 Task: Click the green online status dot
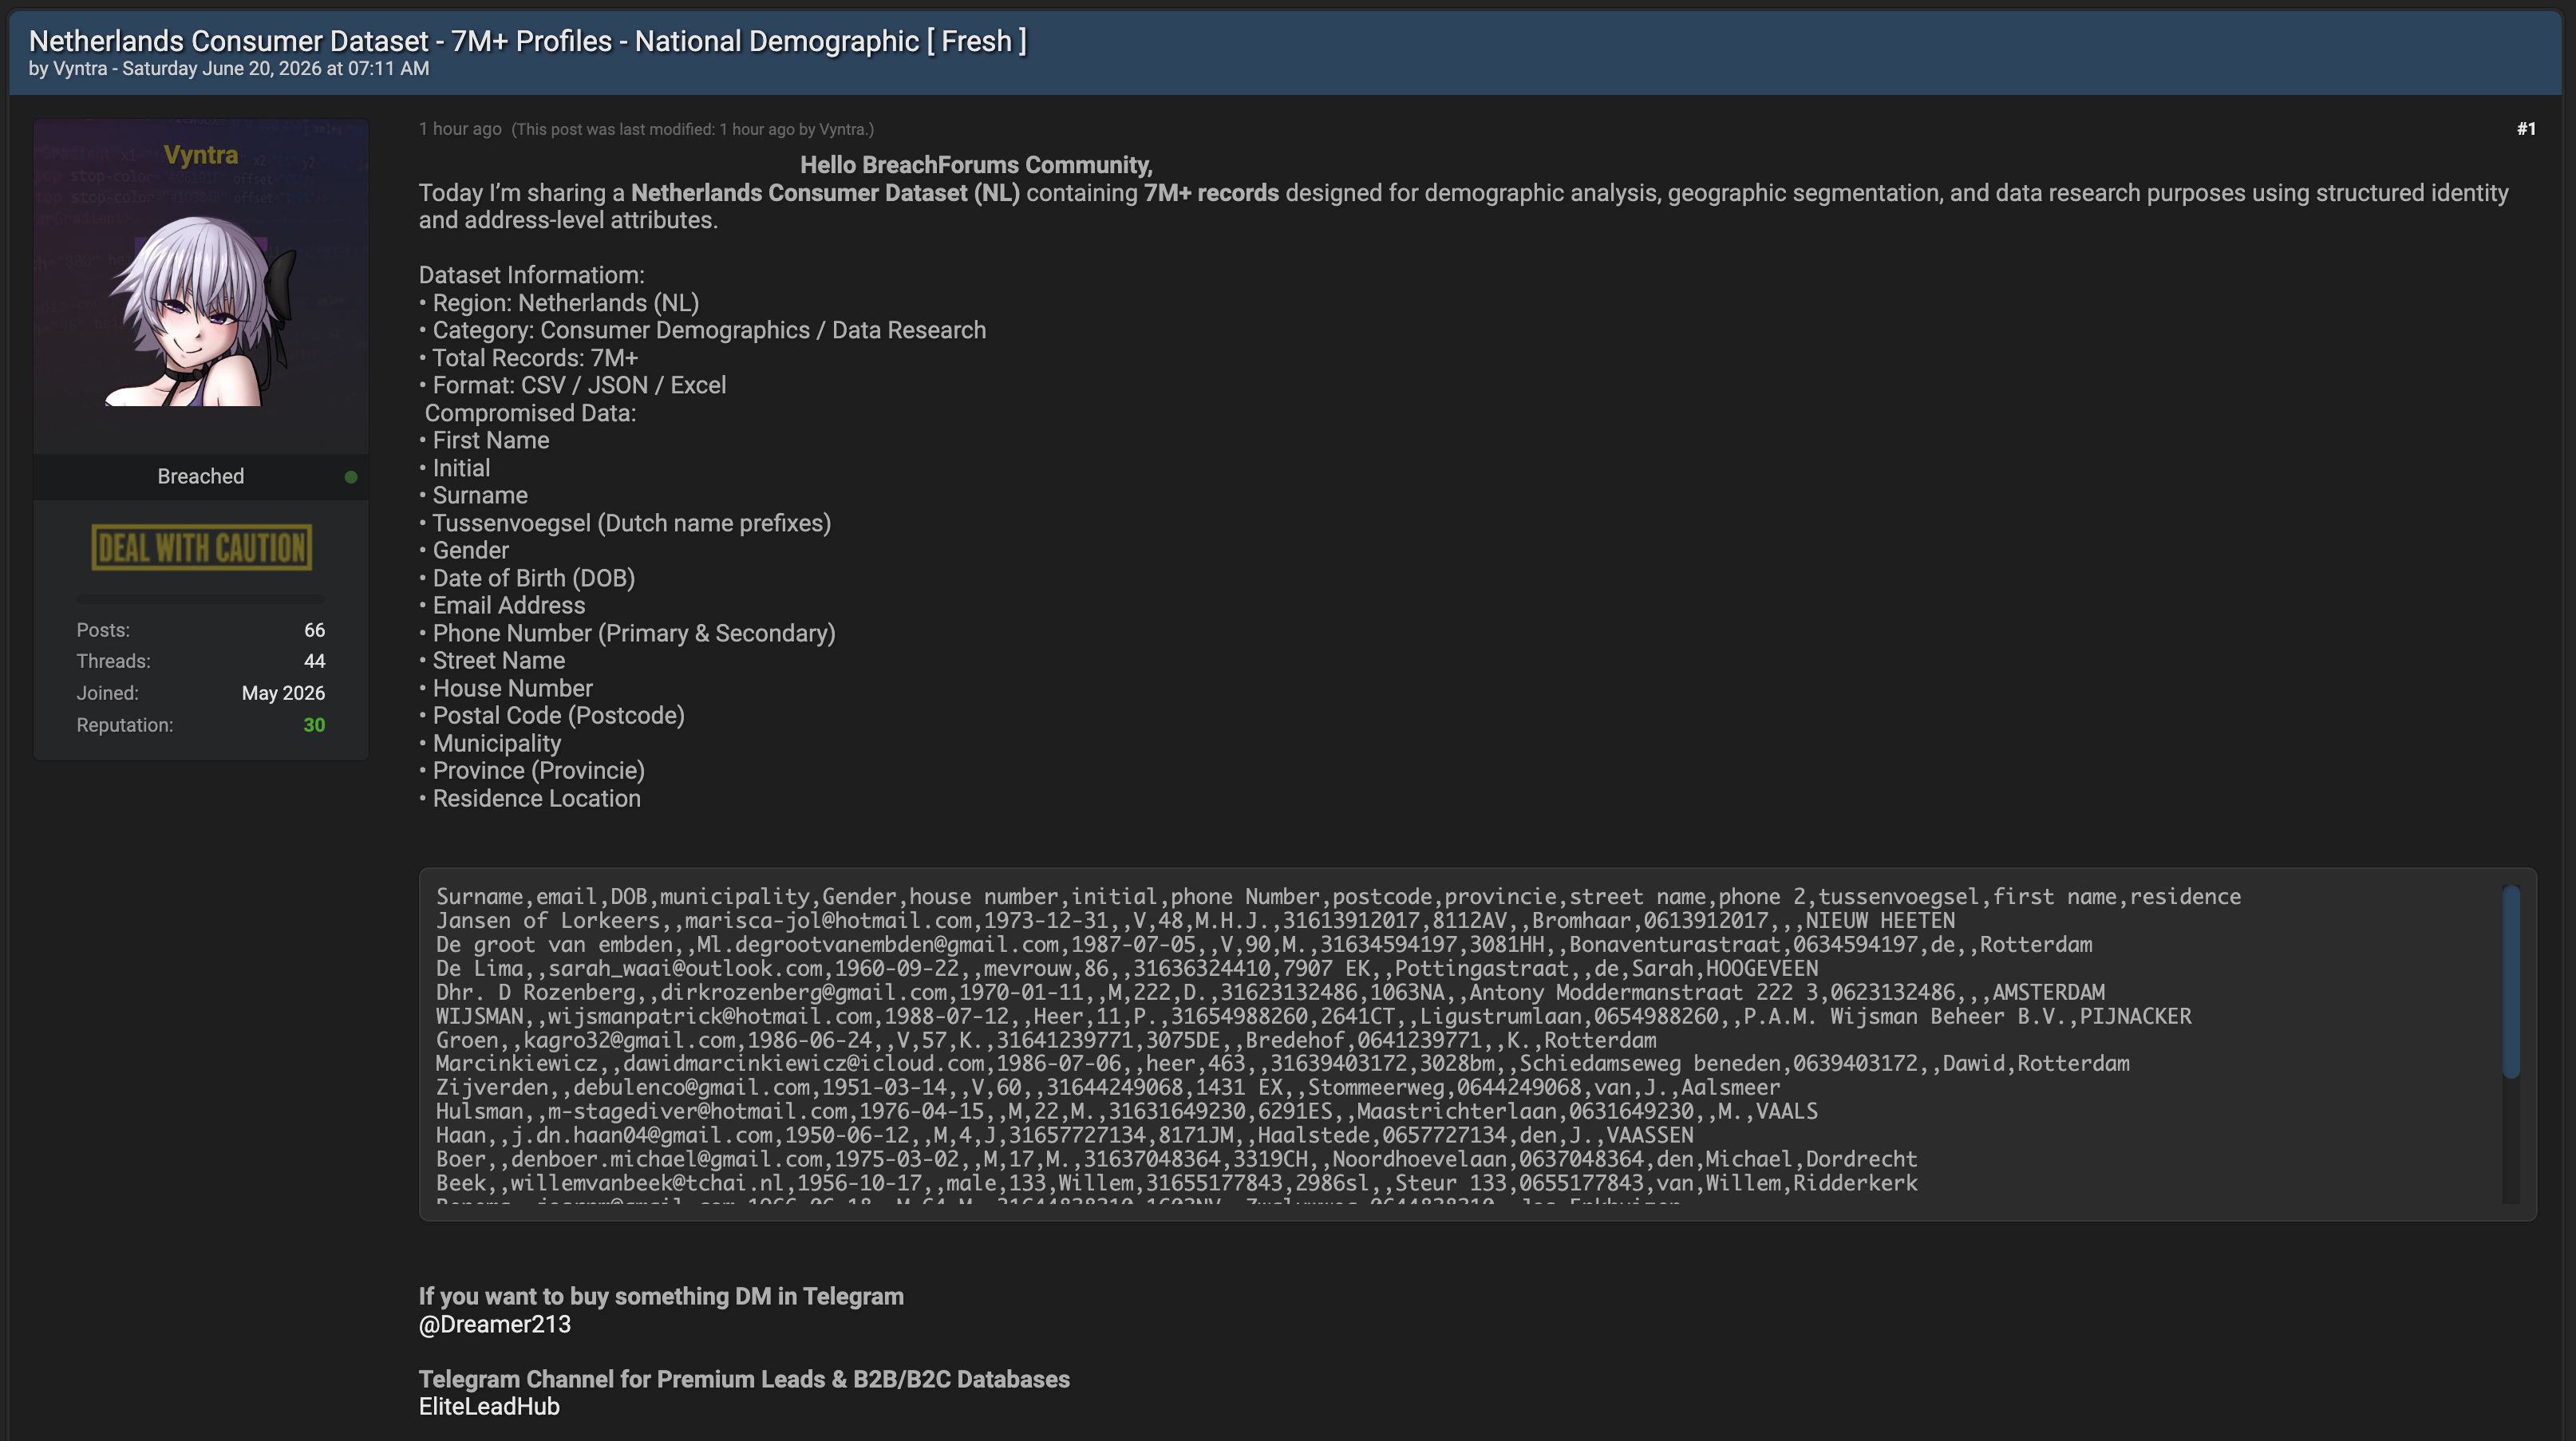point(351,477)
